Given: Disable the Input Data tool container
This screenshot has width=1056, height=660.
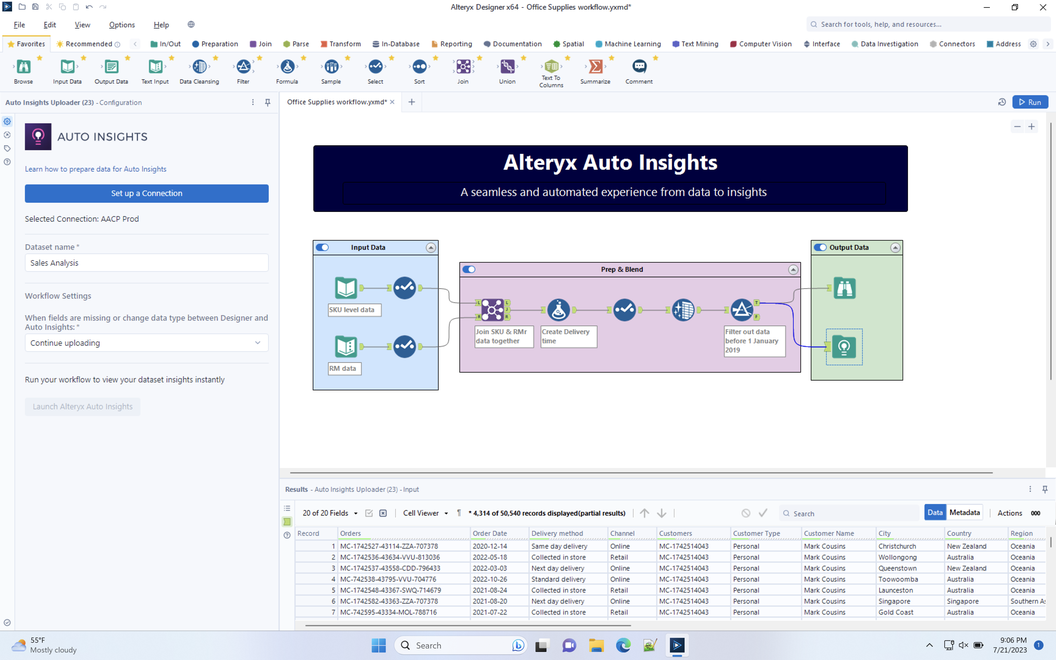Looking at the screenshot, I should pyautogui.click(x=321, y=247).
